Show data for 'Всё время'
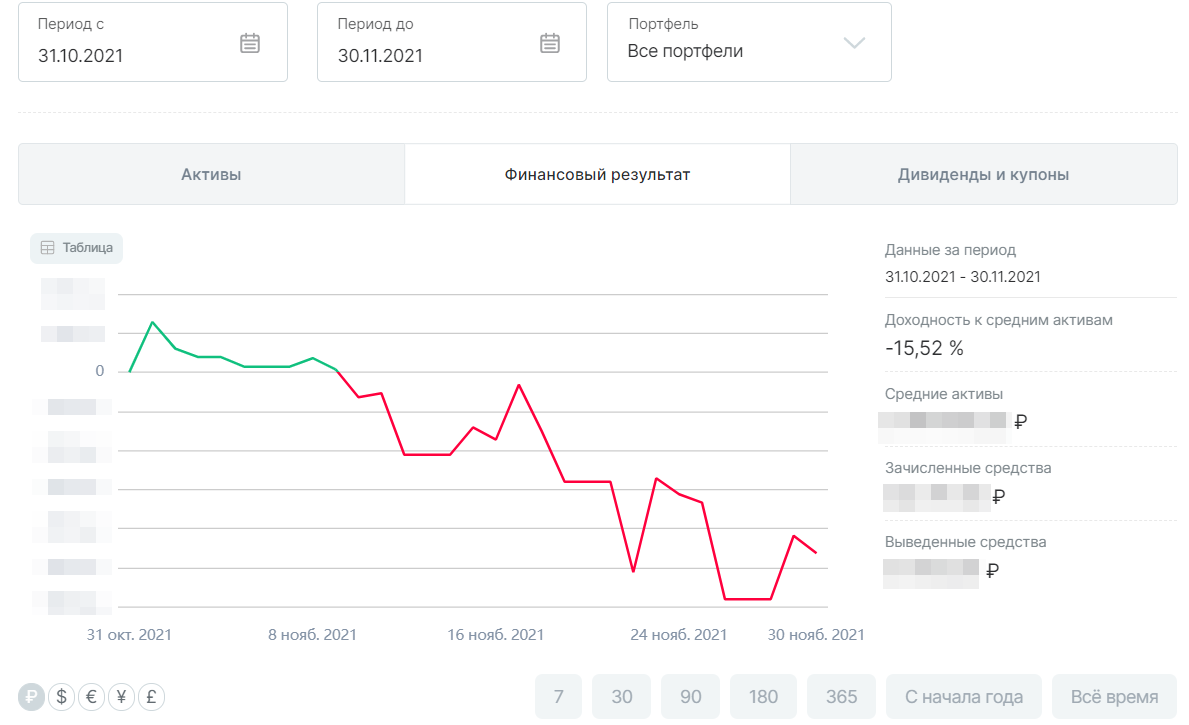The image size is (1189, 725). [x=1114, y=697]
